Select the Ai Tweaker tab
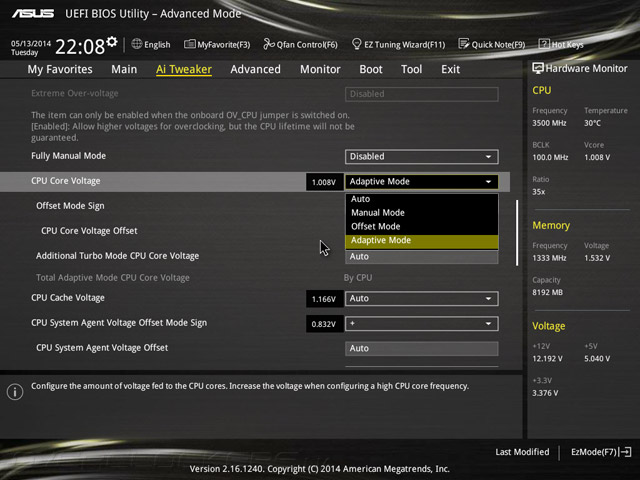640x480 pixels. (184, 69)
